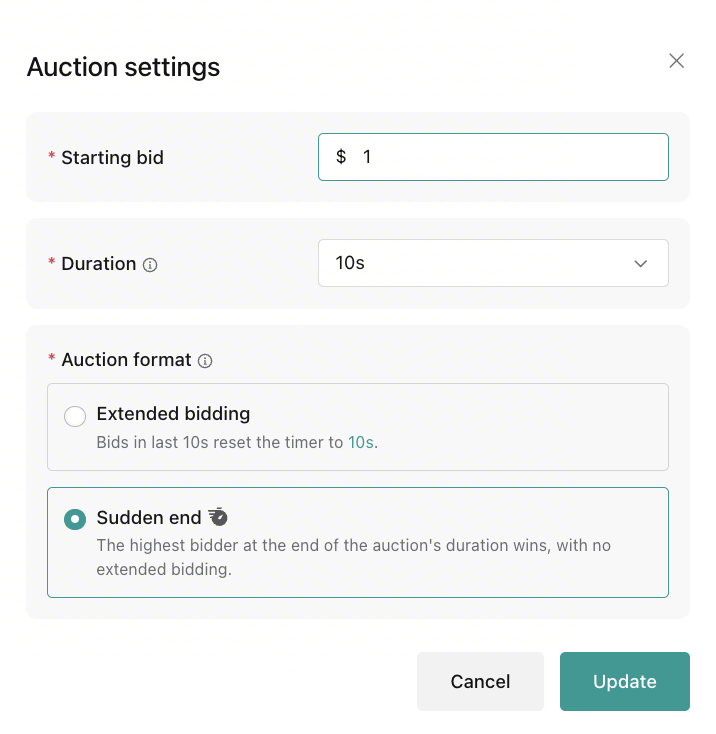Click the Sudden end stopwatch icon
This screenshot has width=716, height=734.
pos(218,517)
